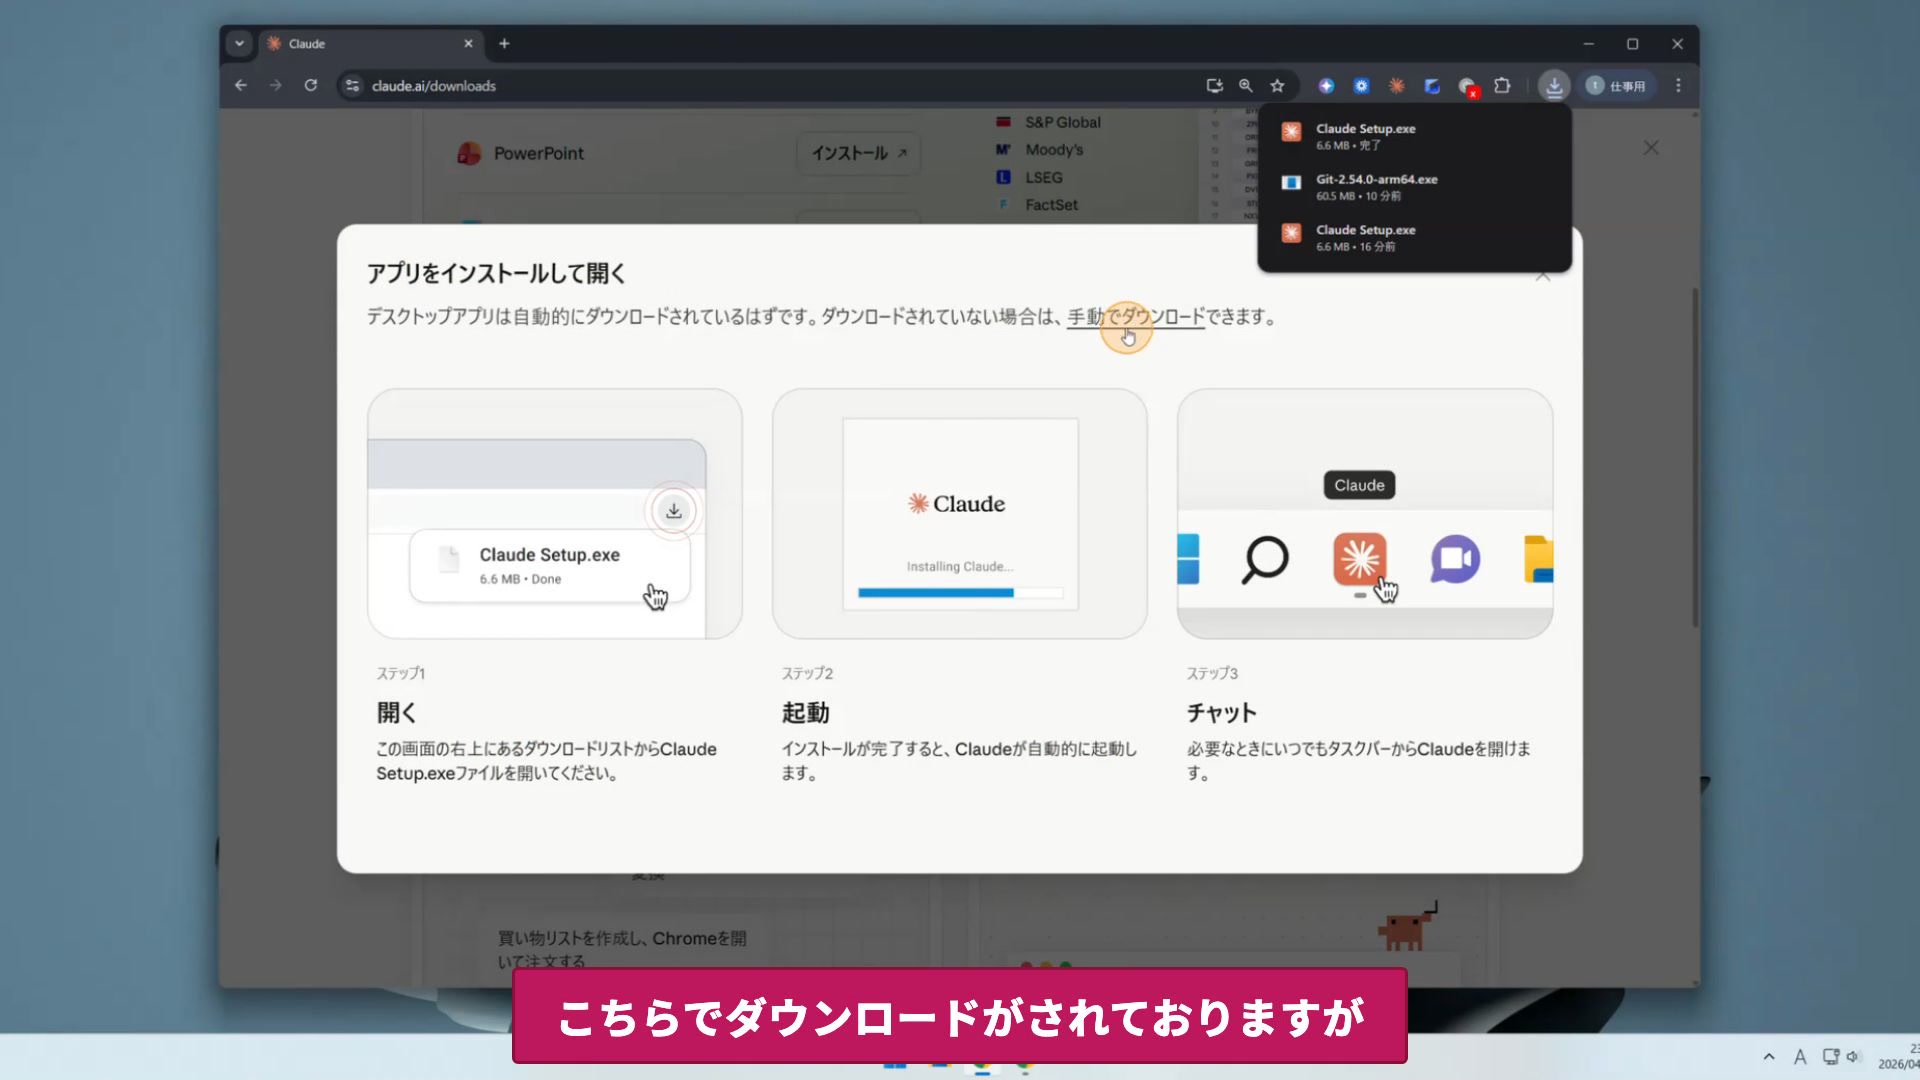Bookmark this page with the star icon

tap(1277, 86)
